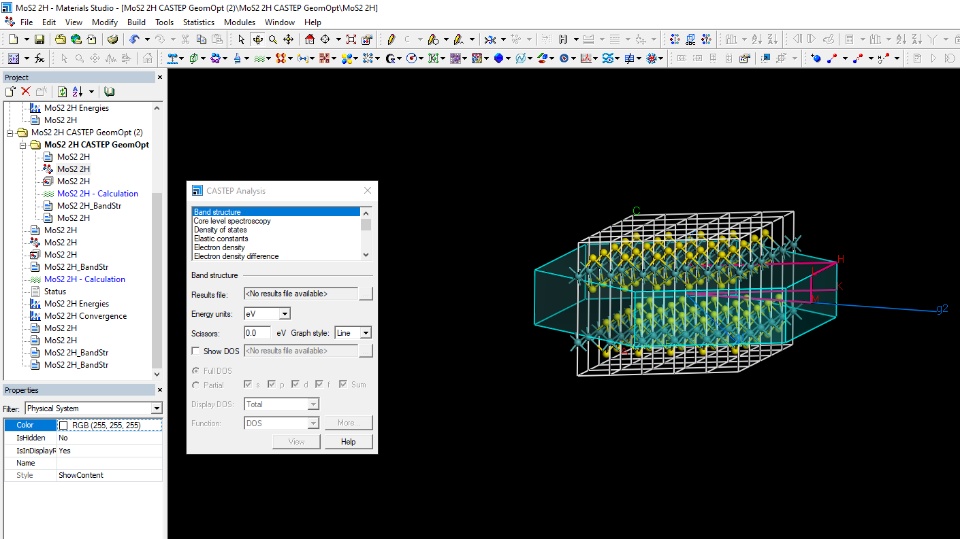Image resolution: width=960 pixels, height=539 pixels.
Task: Toggle the 'f' orbital checkbox
Action: click(x=319, y=384)
